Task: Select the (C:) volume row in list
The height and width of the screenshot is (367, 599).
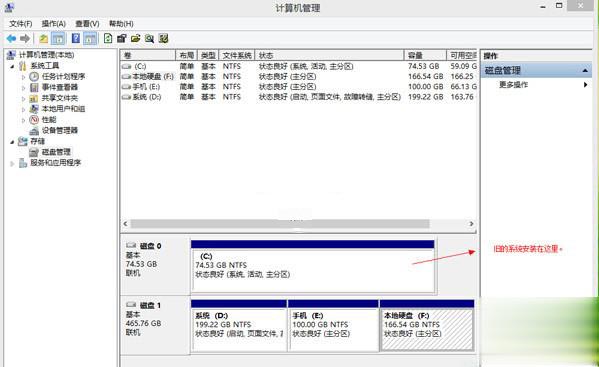Action: [298, 66]
